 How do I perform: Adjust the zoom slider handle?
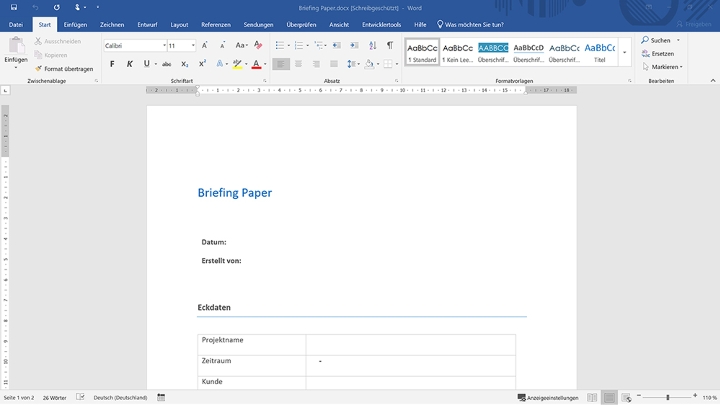(668, 397)
